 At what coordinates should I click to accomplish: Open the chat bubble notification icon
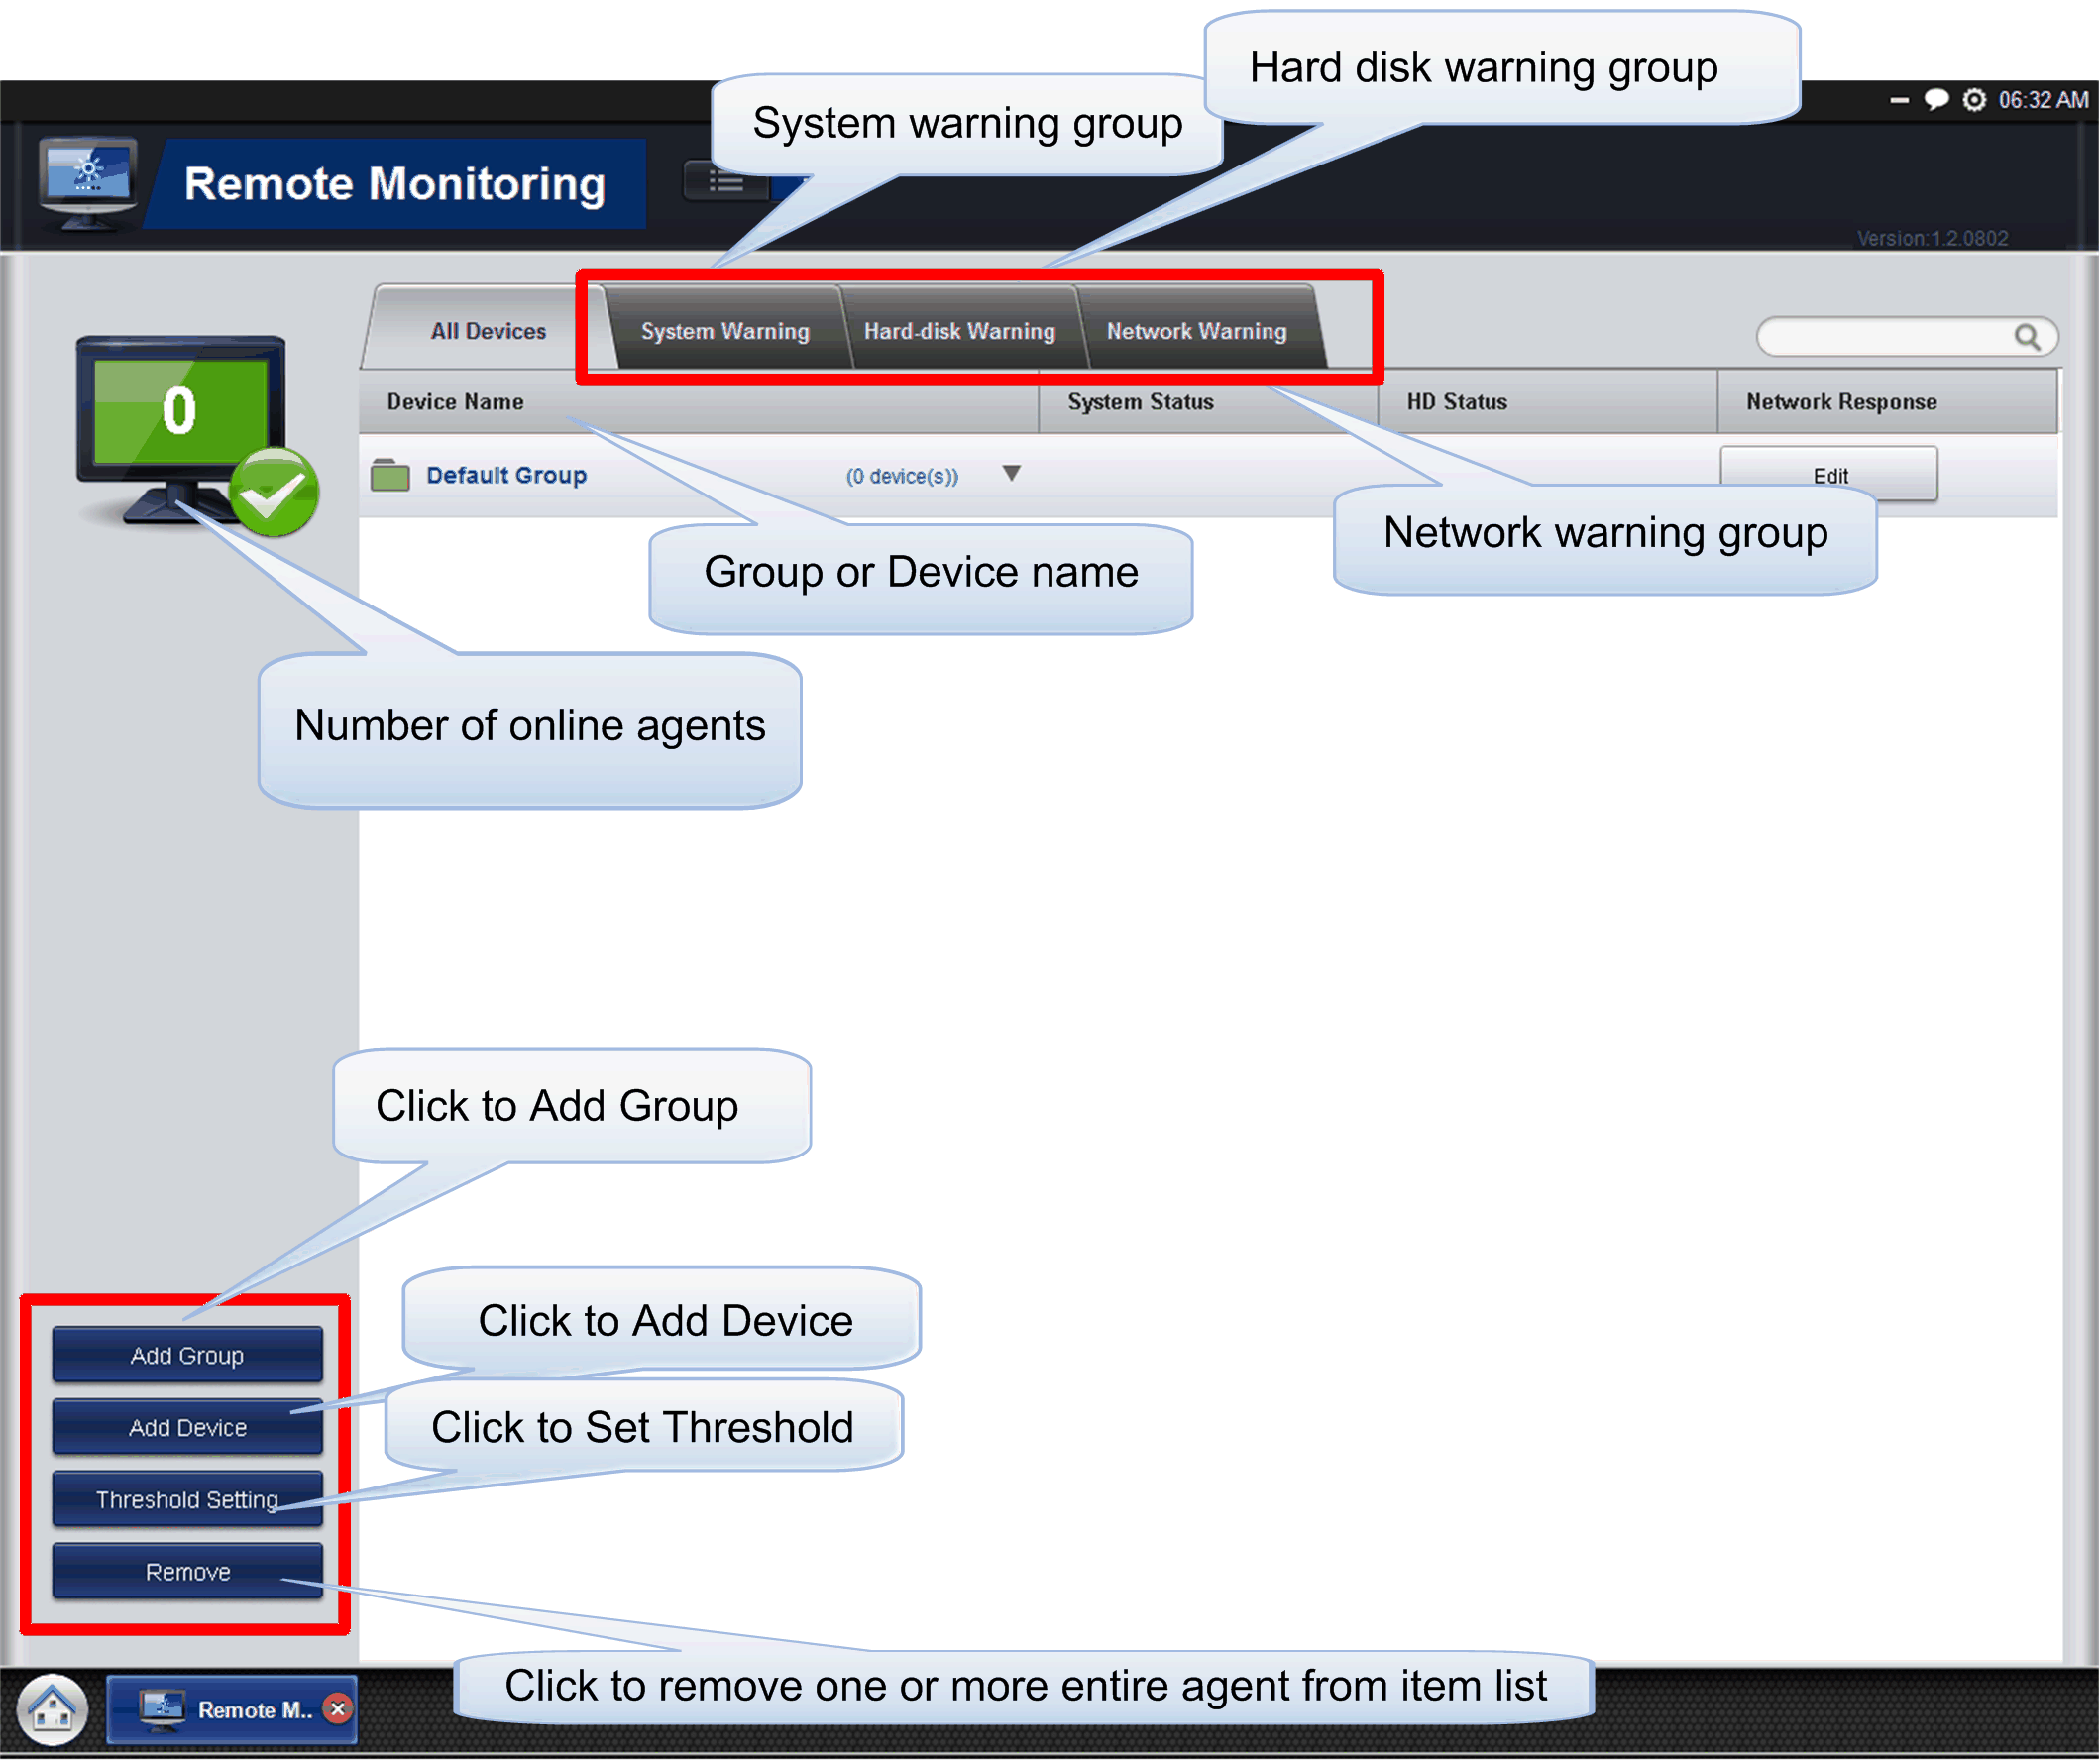(1936, 100)
